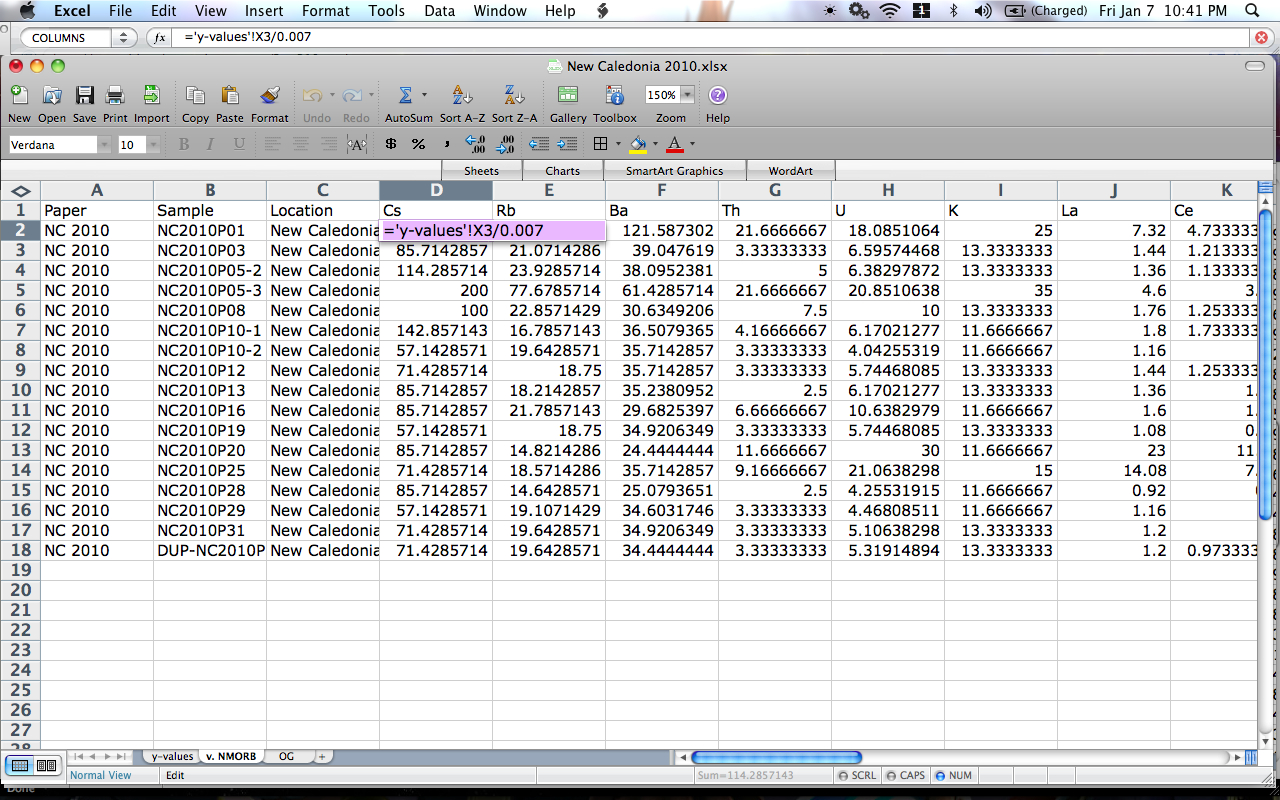Click the AutoSum sigma icon
Image resolution: width=1280 pixels, height=800 pixels.
405,96
